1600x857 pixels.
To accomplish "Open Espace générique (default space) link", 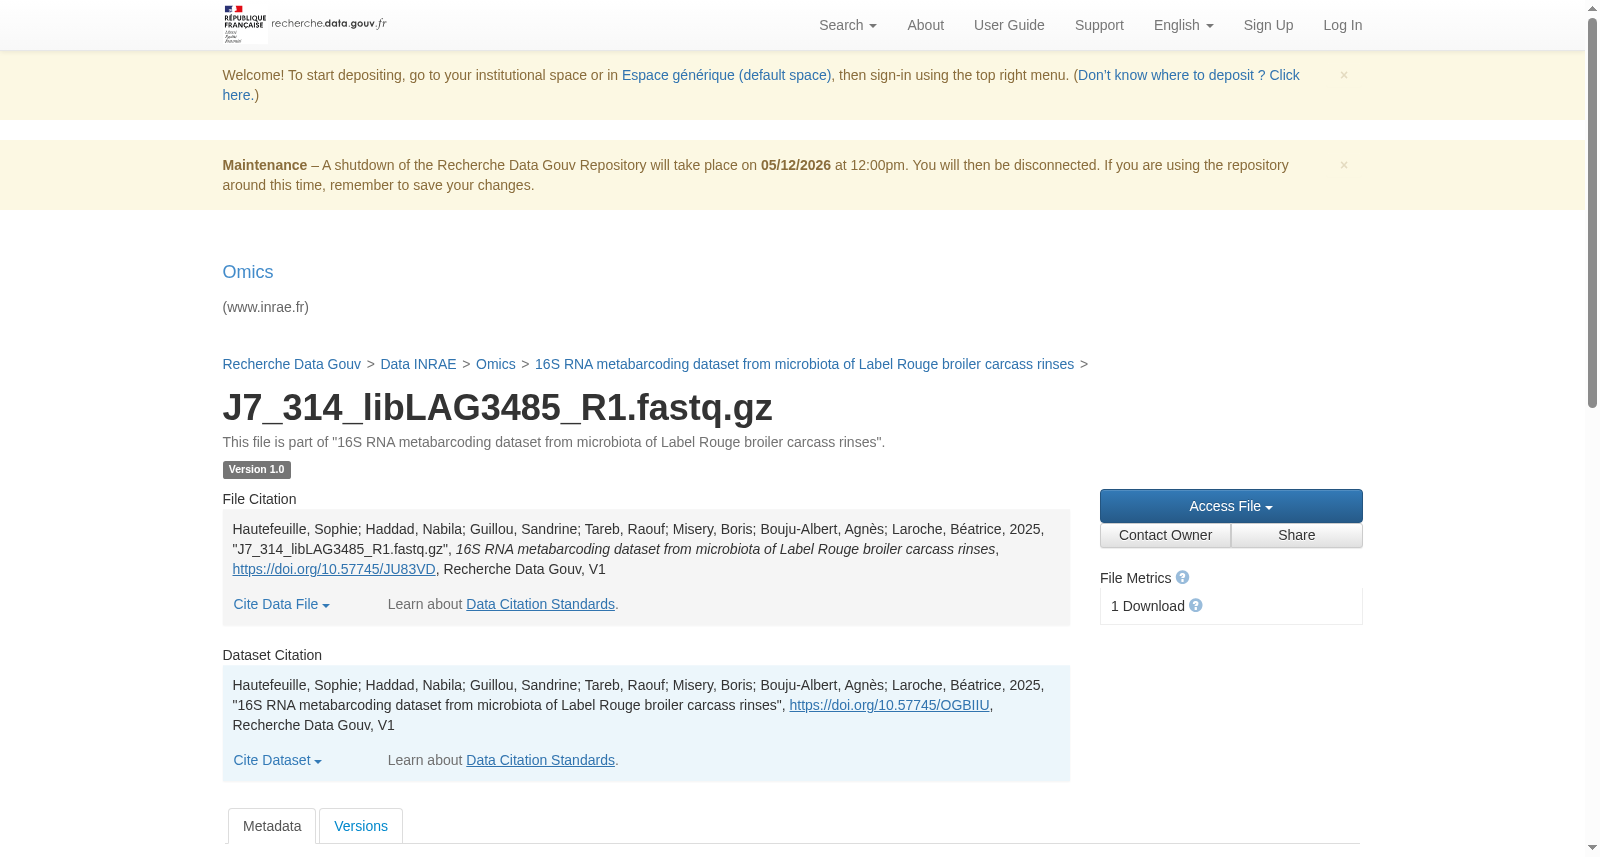I will pyautogui.click(x=726, y=75).
